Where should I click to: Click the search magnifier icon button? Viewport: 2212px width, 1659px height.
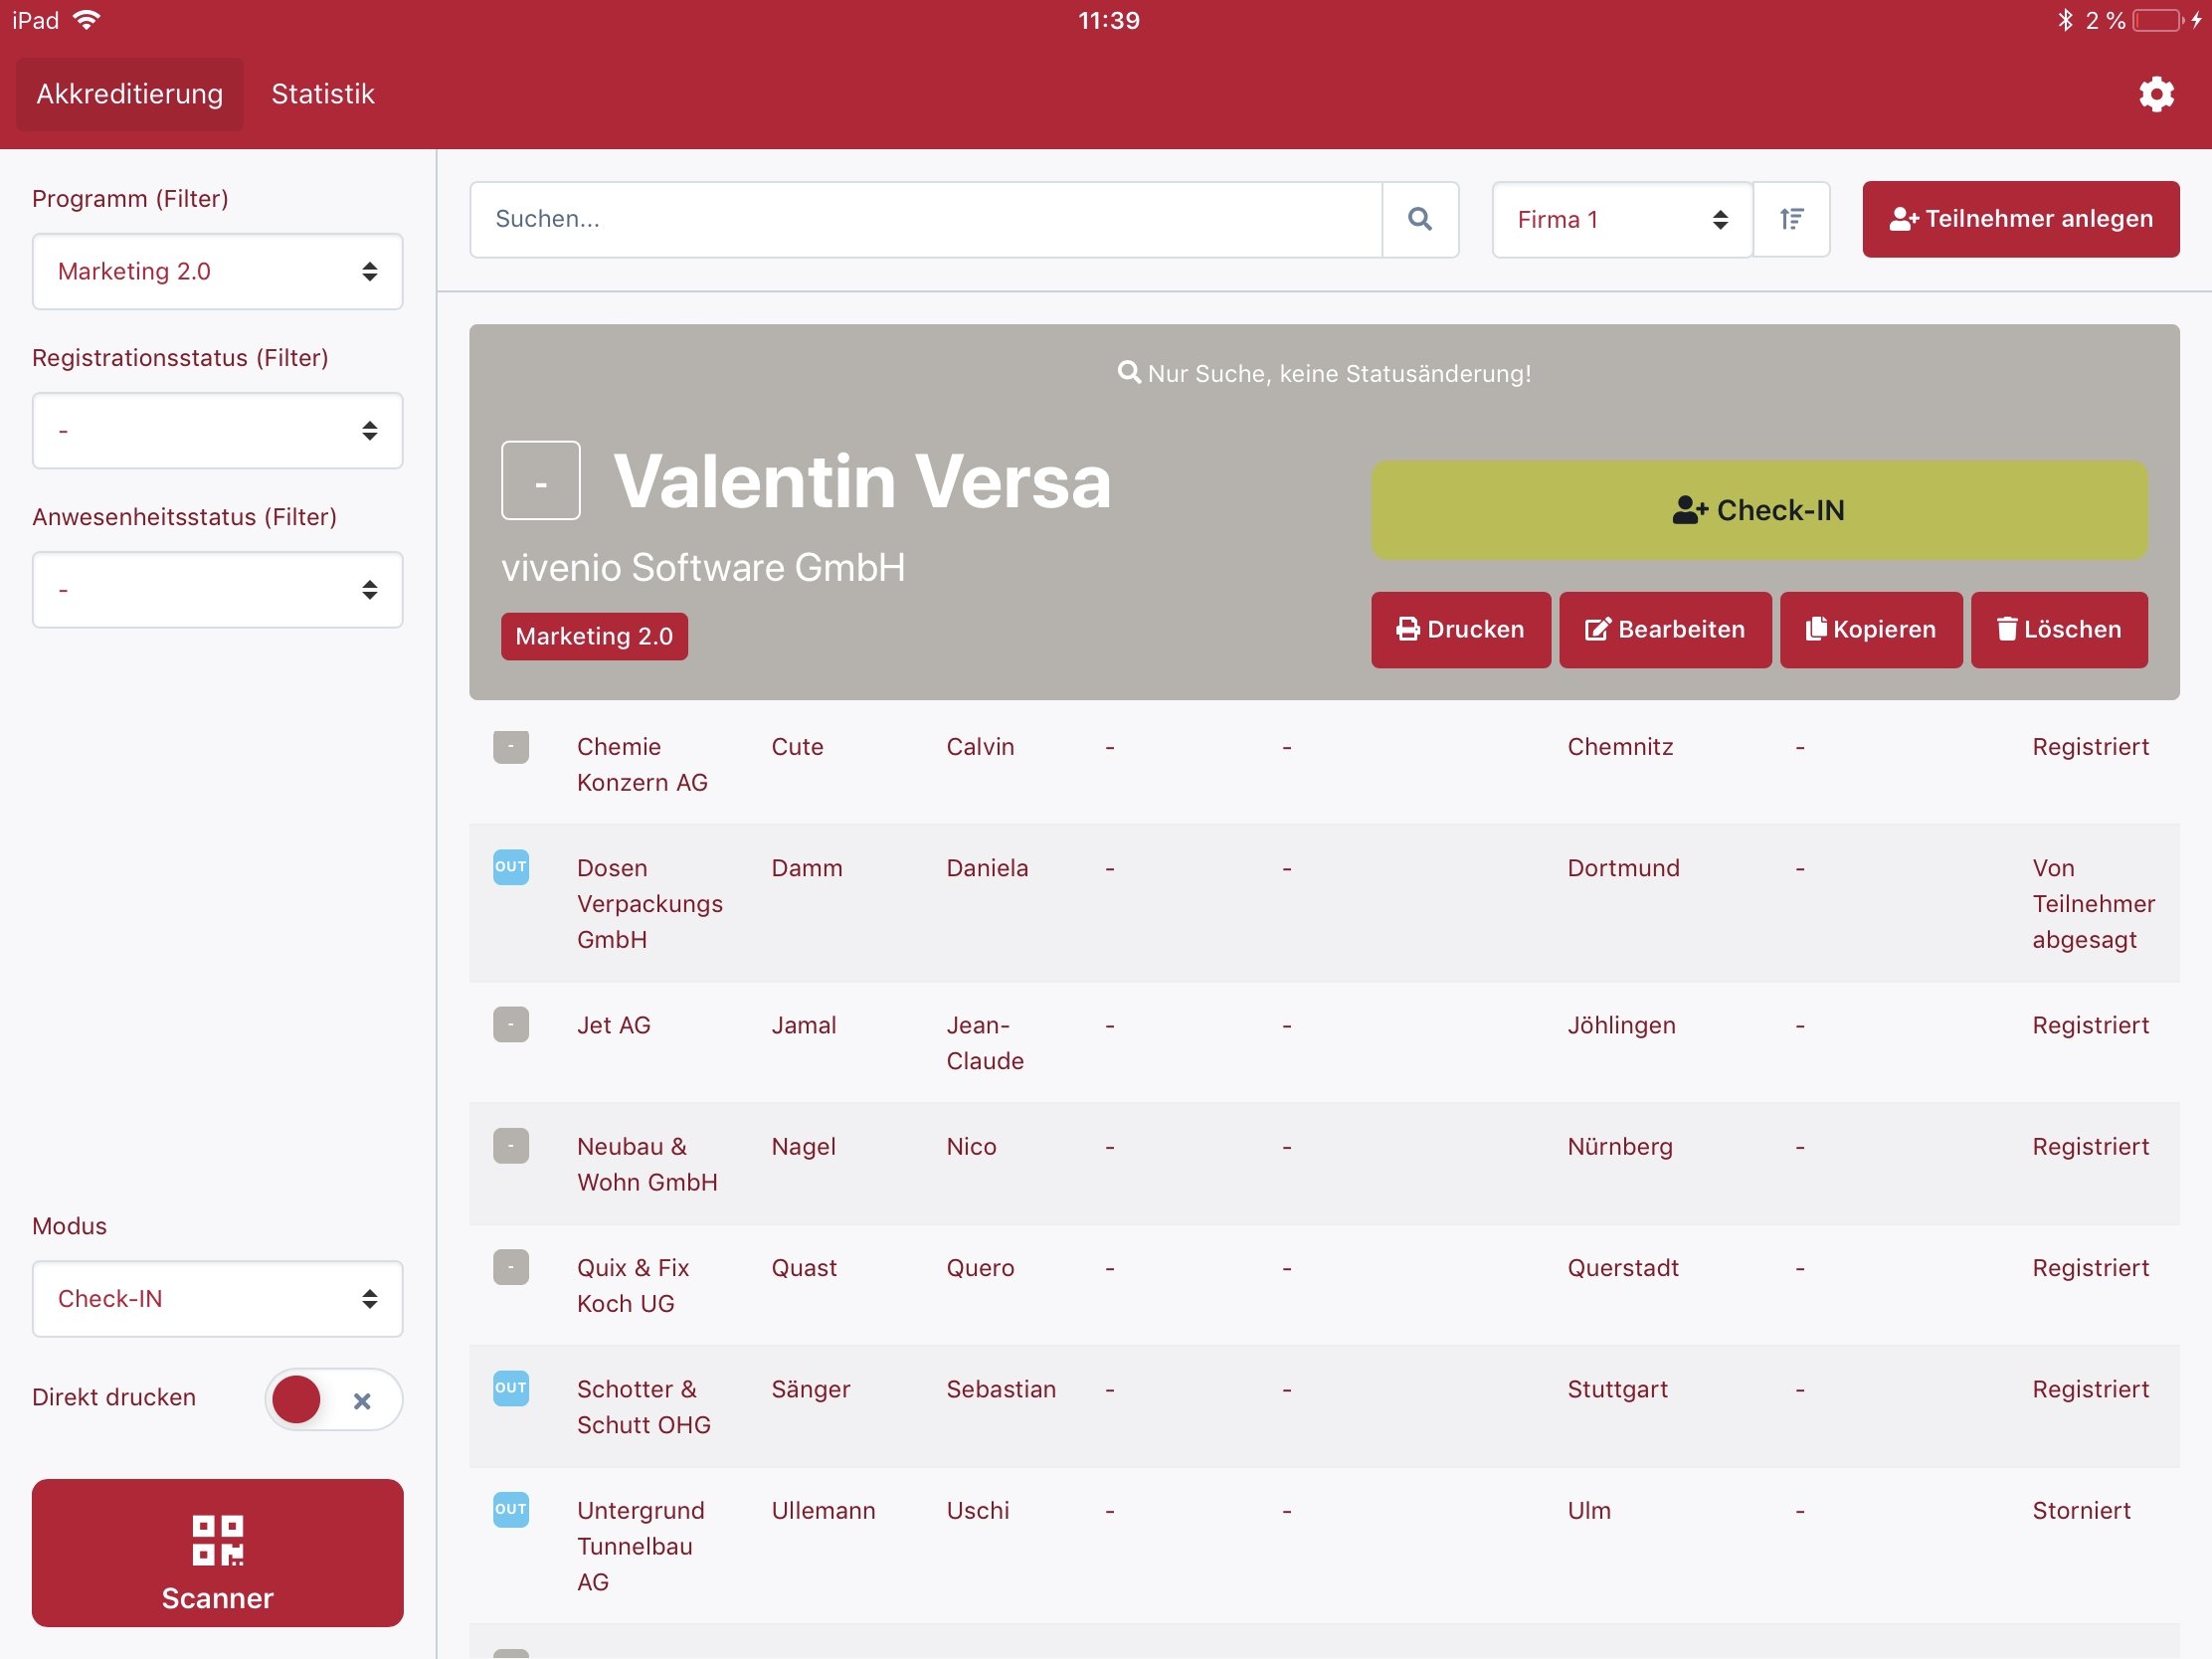[1419, 219]
